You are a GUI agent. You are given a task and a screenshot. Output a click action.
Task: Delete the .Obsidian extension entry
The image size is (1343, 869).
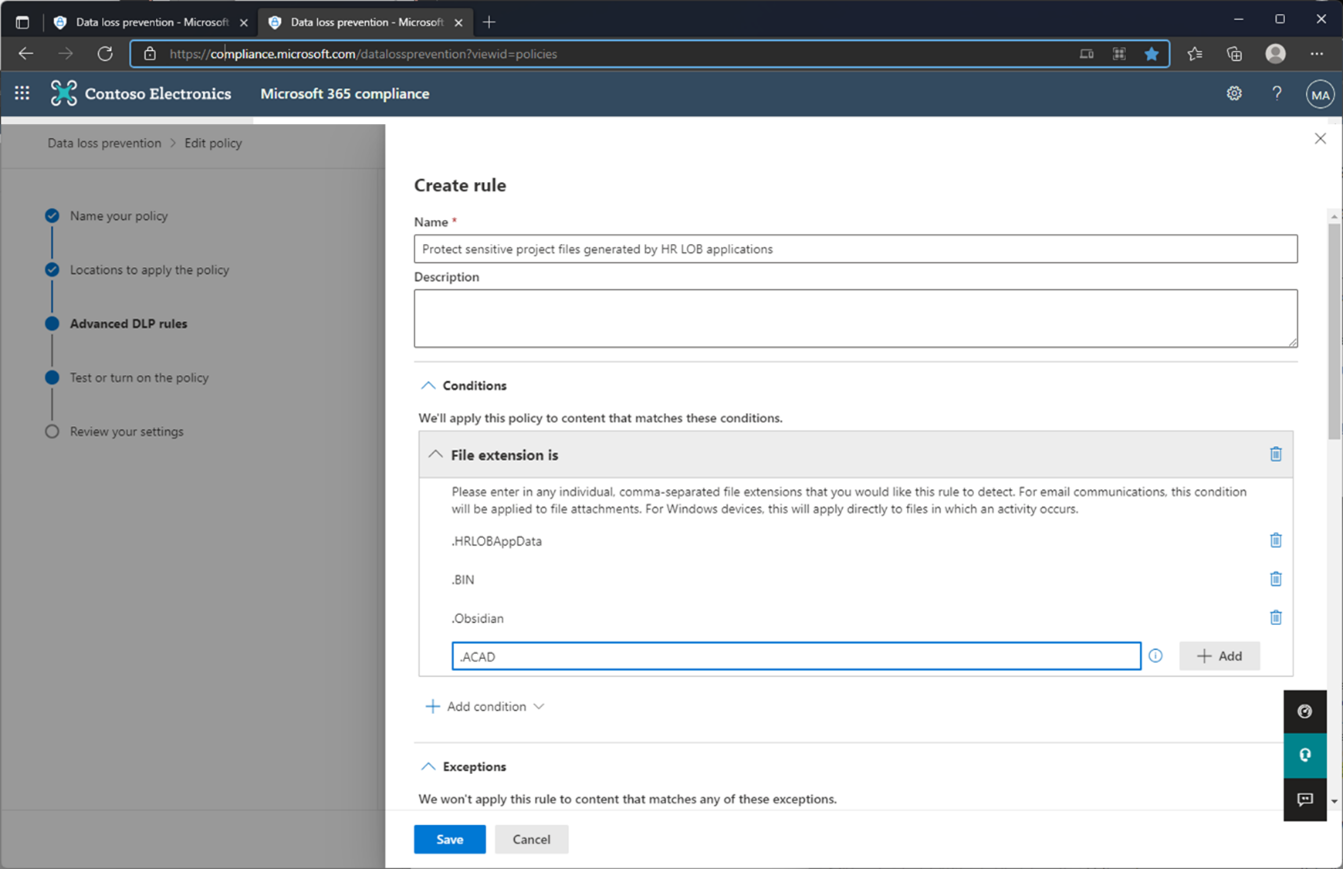pyautogui.click(x=1276, y=617)
